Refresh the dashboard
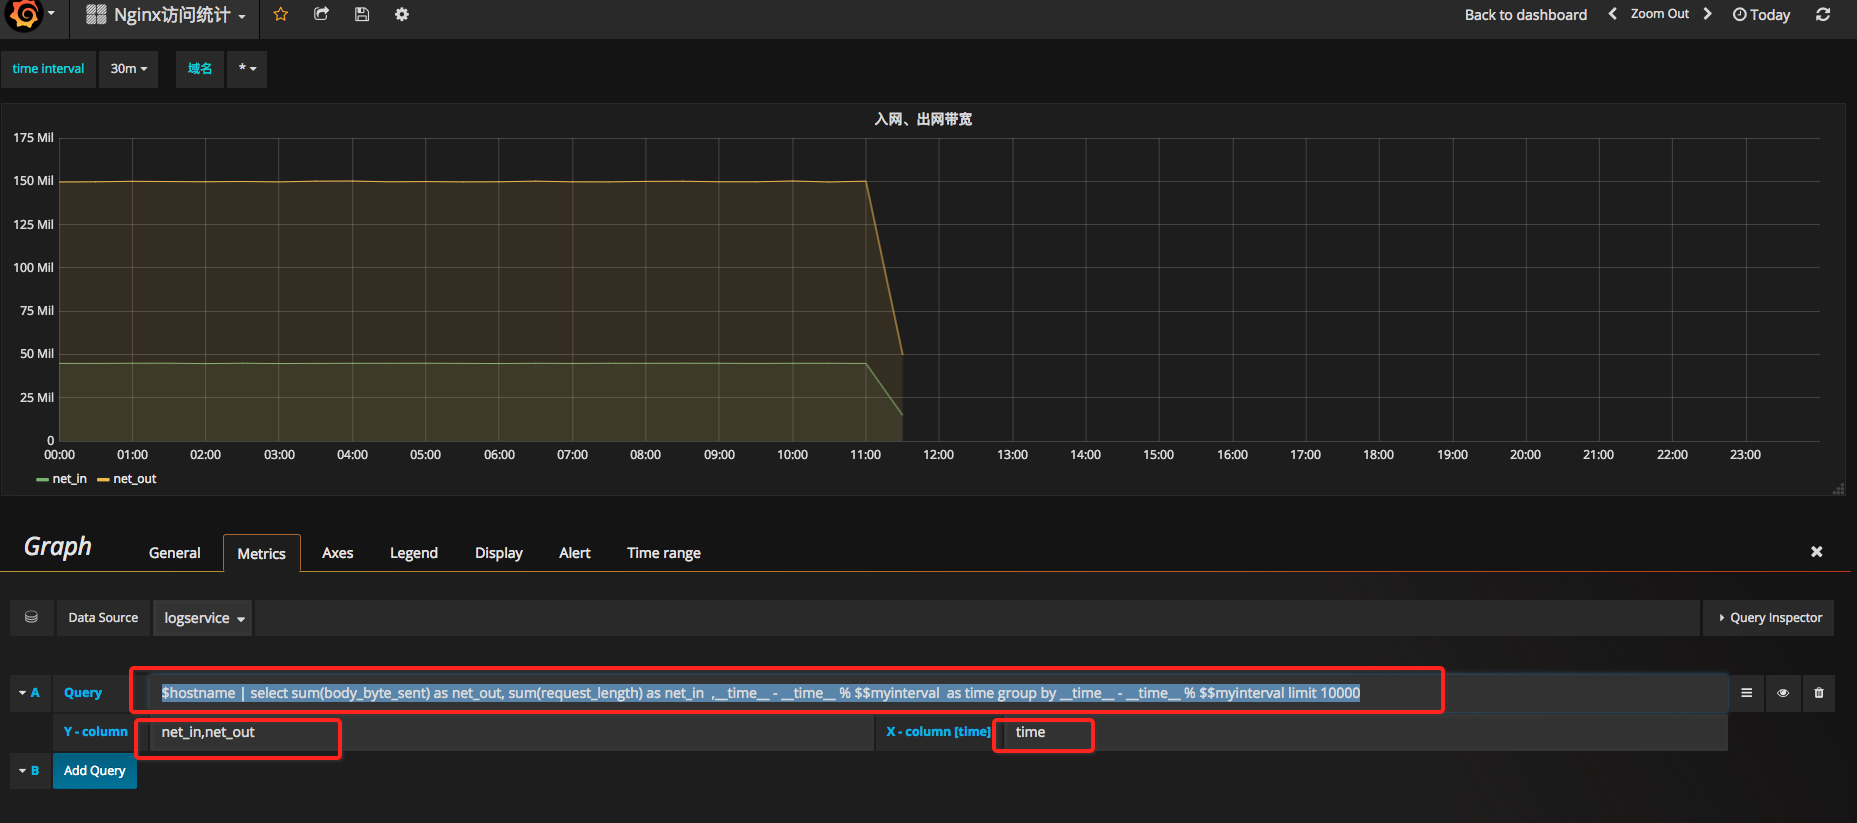The height and width of the screenshot is (823, 1857). coord(1823,14)
